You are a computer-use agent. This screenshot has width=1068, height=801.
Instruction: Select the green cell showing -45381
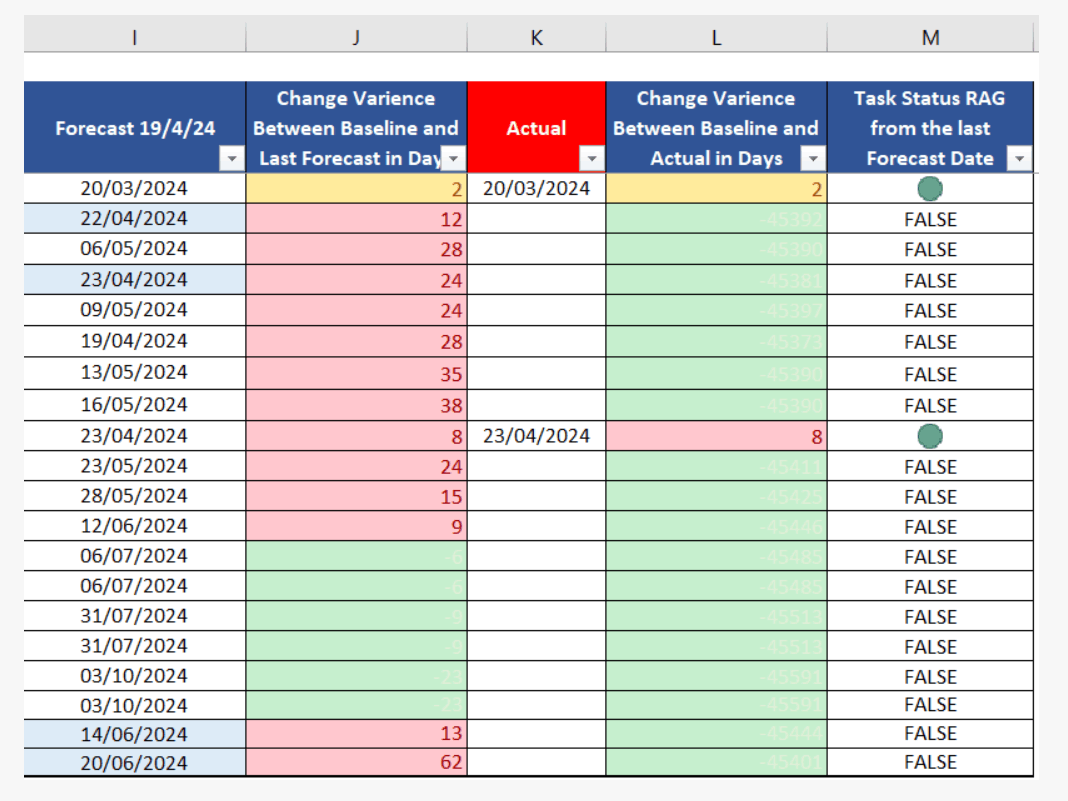click(717, 279)
